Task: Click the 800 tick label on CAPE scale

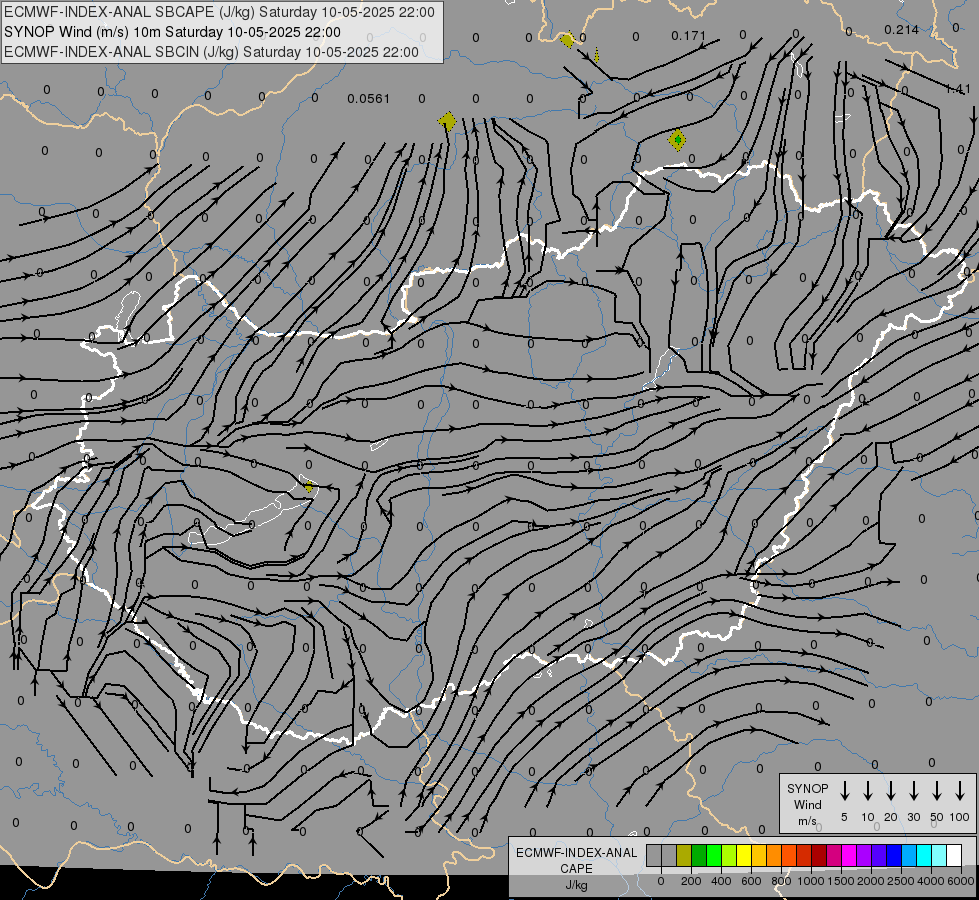Action: 781,881
